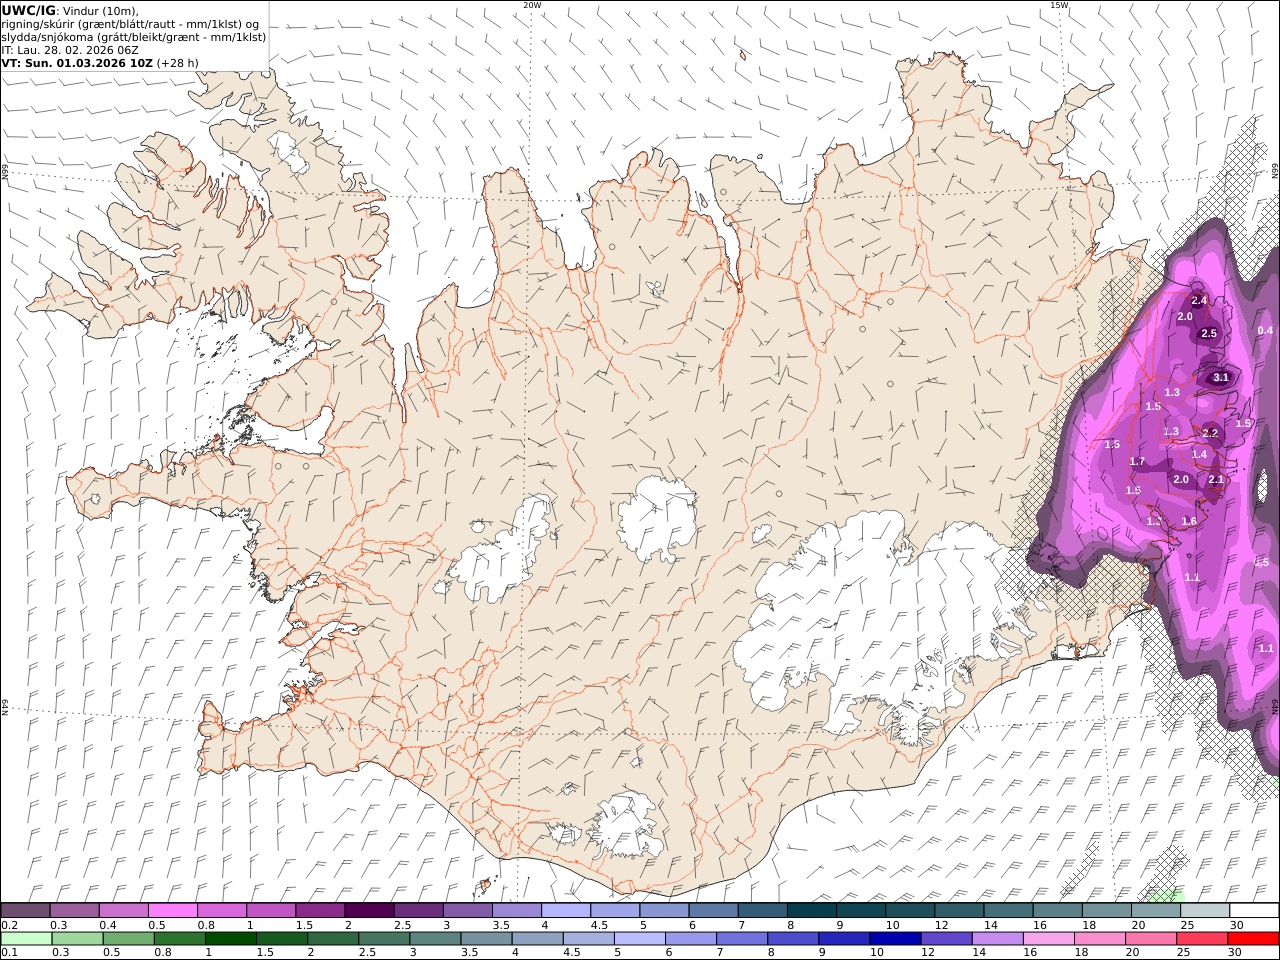The image size is (1280, 960).
Task: Select the darkest purple 2–2.5 legend swatch
Action: tap(369, 911)
